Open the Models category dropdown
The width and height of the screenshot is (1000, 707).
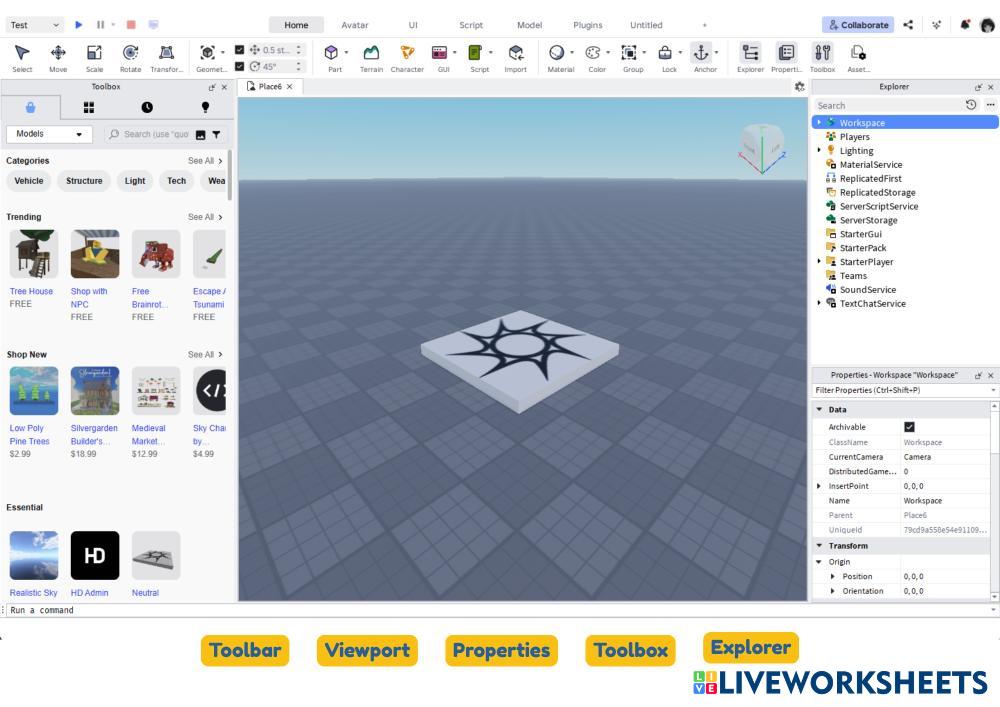point(49,134)
